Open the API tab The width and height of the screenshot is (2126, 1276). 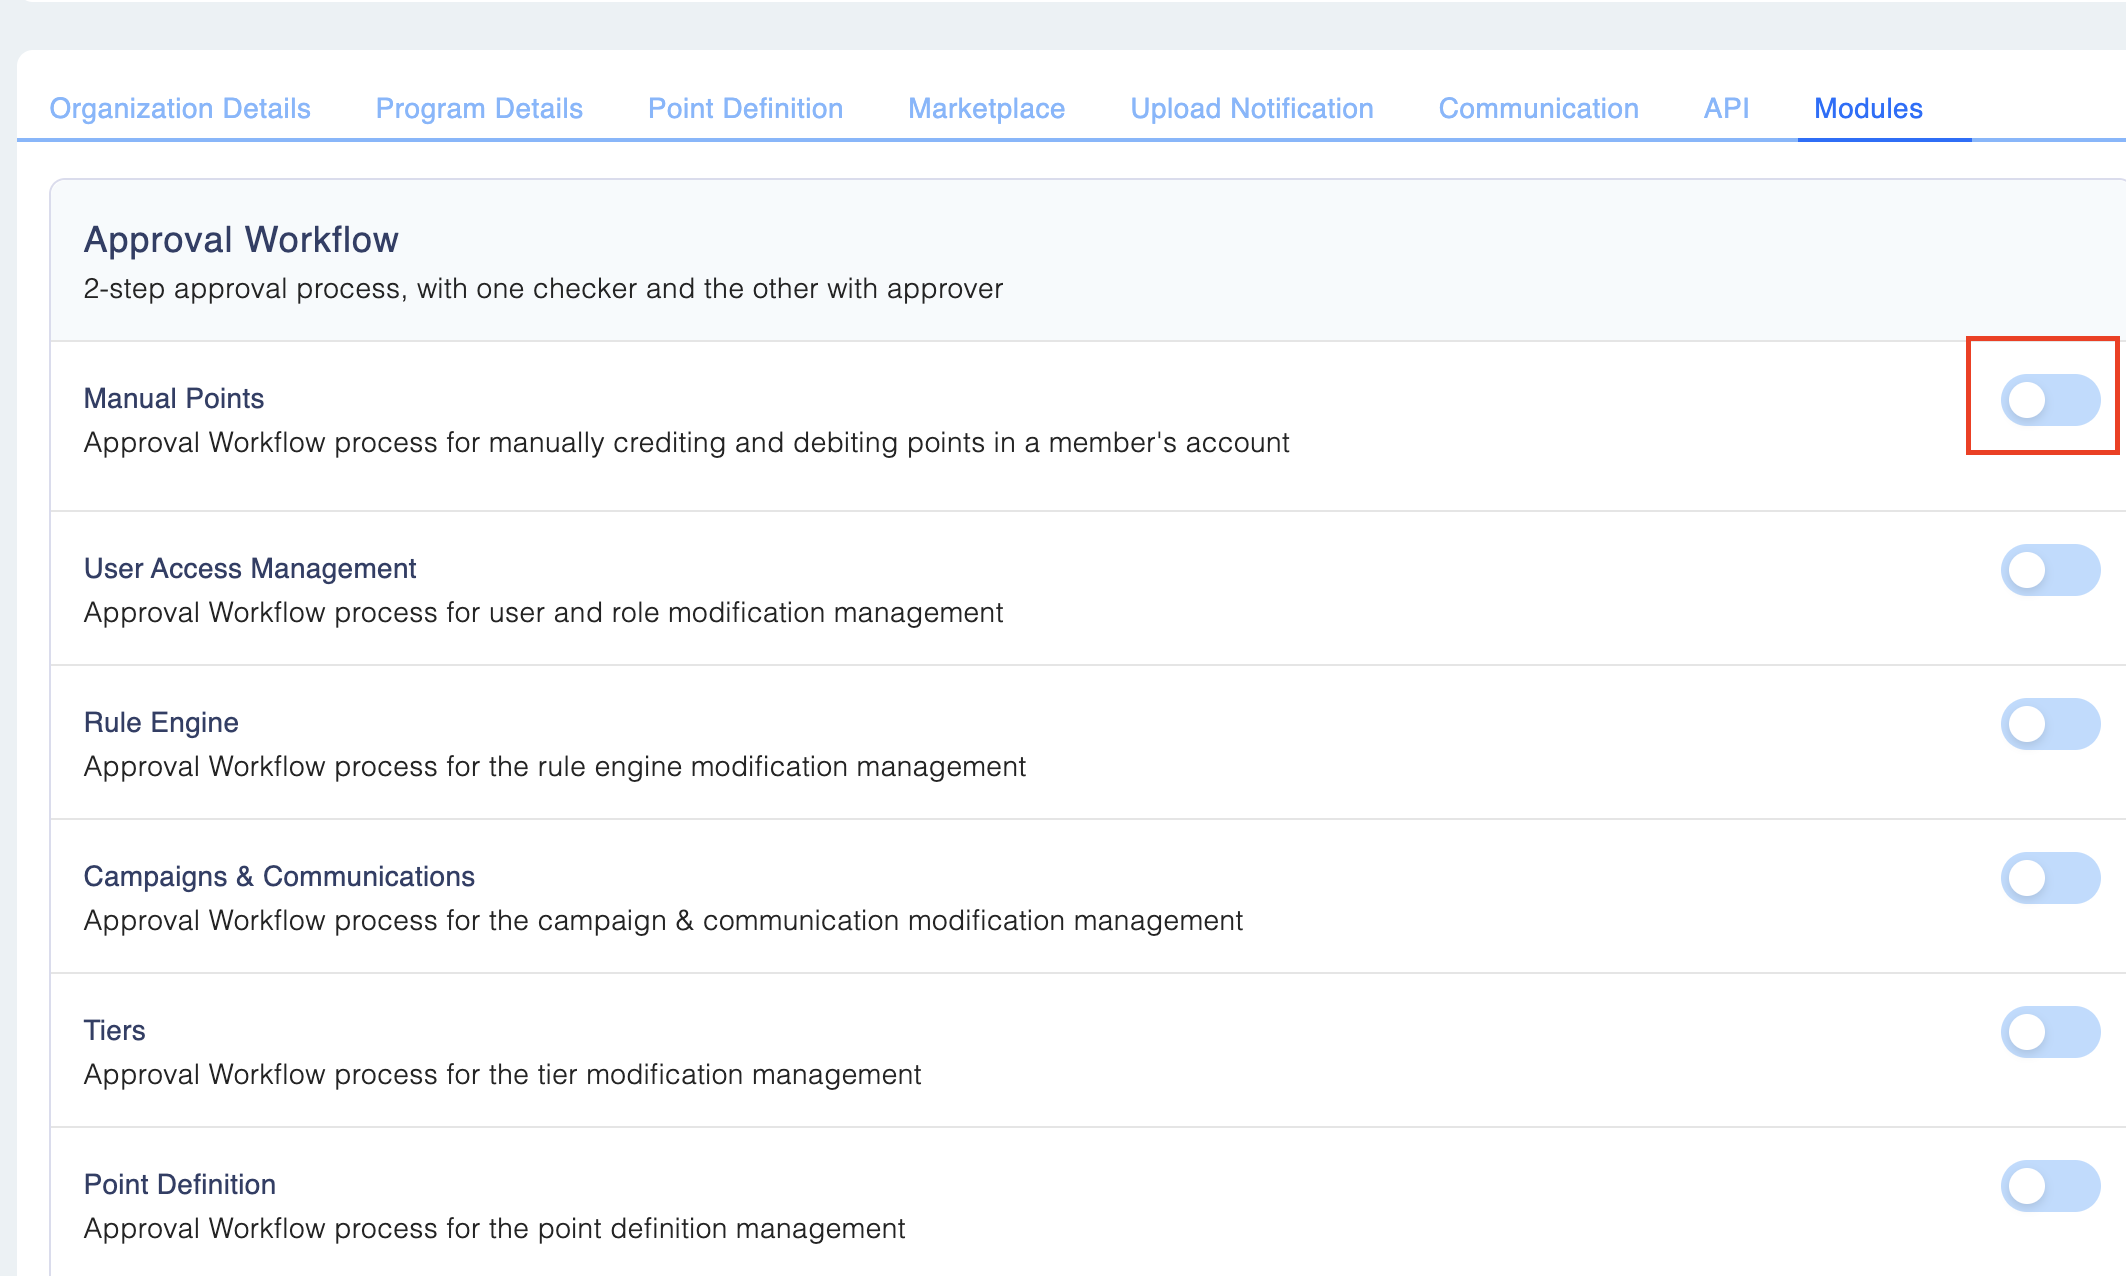(1726, 108)
